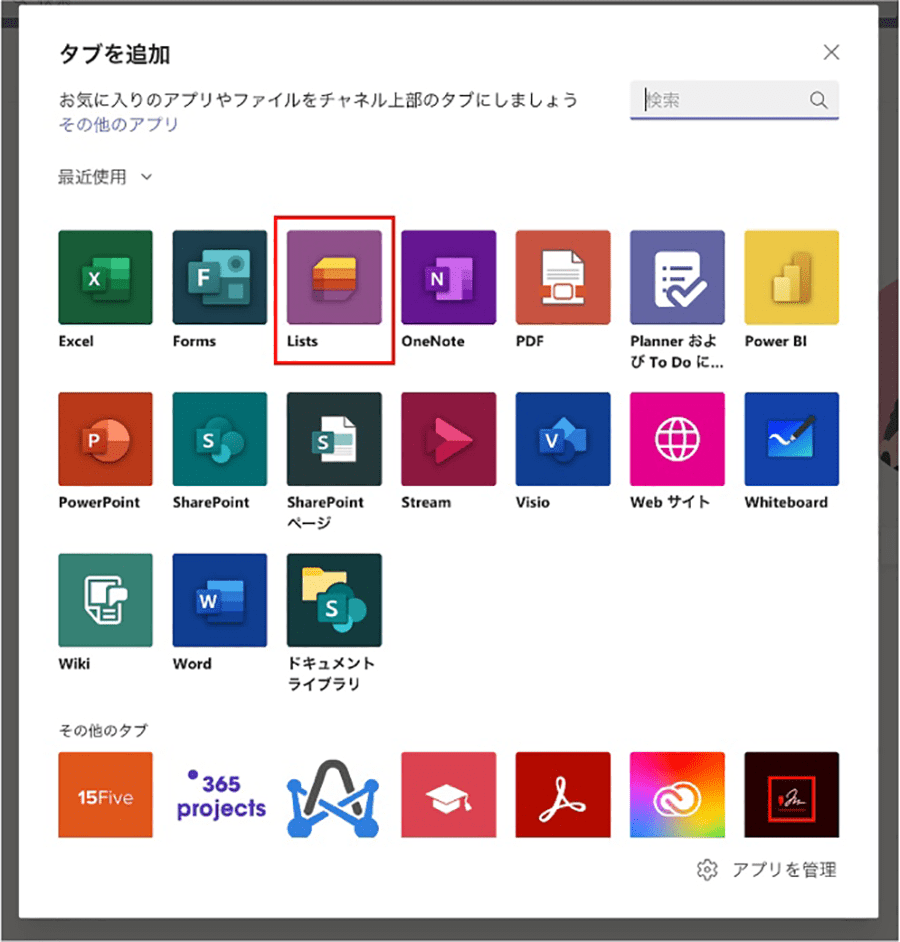Open the 365 projects app
Viewport: 900px width, 942px height.
point(219,795)
